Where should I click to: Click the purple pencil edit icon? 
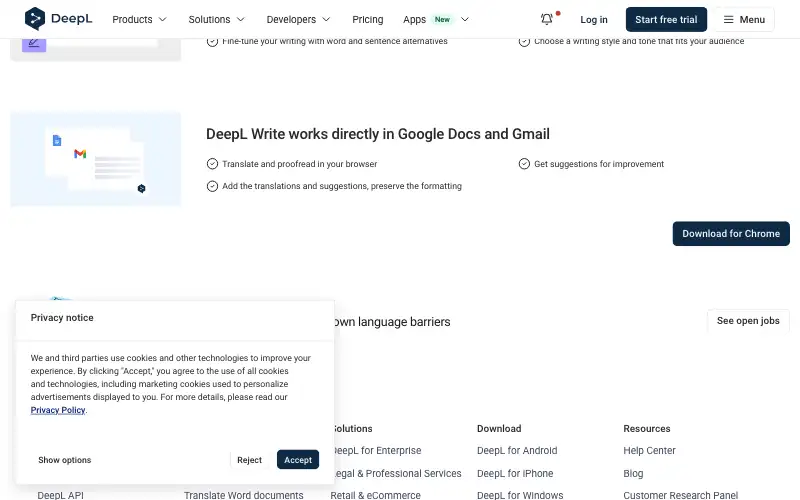[34, 43]
